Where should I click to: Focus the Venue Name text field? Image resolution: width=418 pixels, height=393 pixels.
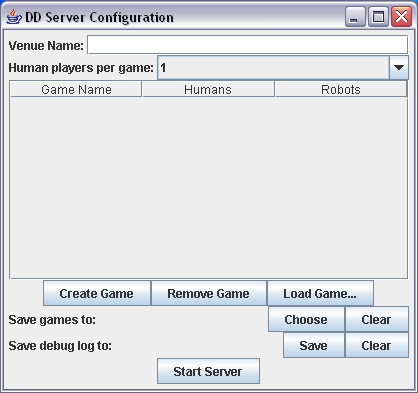(248, 45)
